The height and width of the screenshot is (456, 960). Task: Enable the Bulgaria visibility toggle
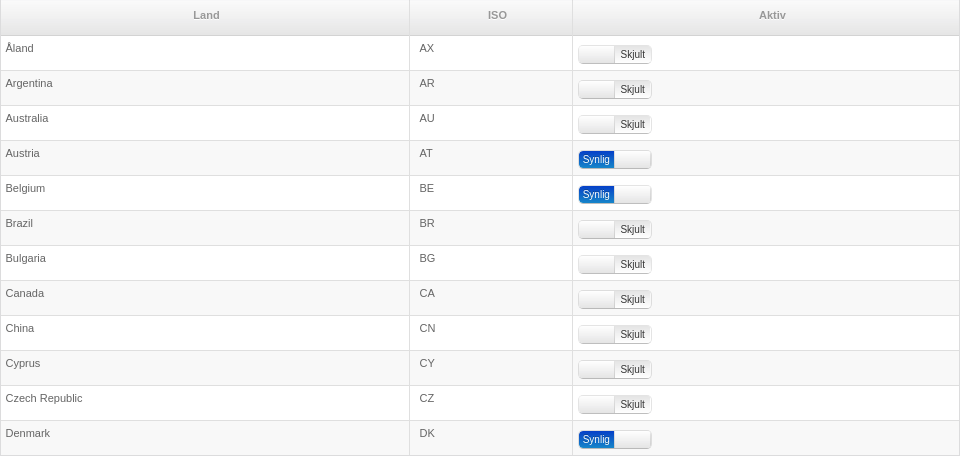click(614, 264)
